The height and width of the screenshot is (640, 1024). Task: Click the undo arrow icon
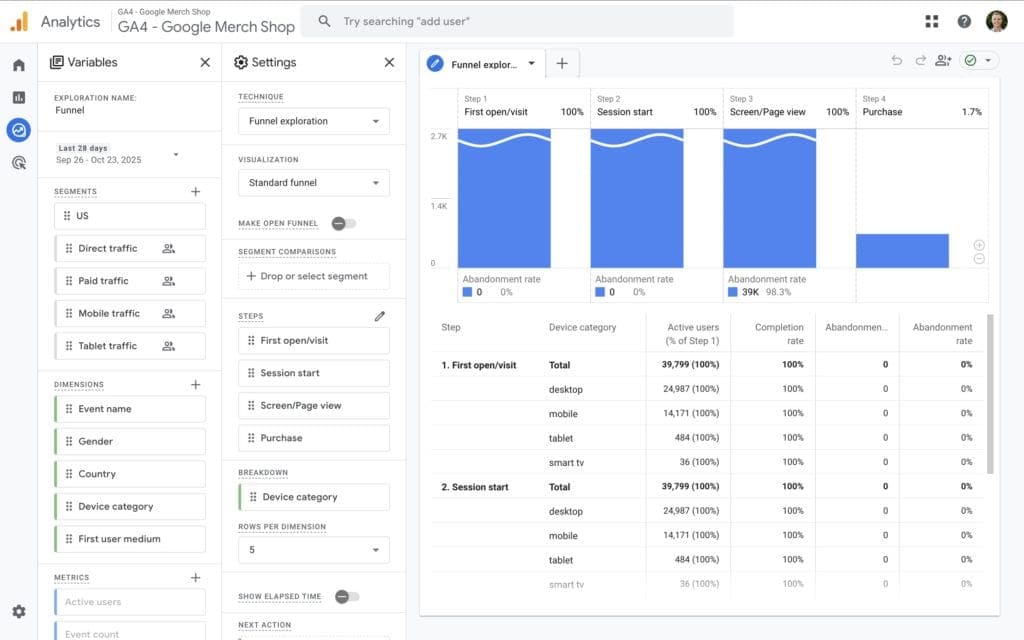coord(897,61)
